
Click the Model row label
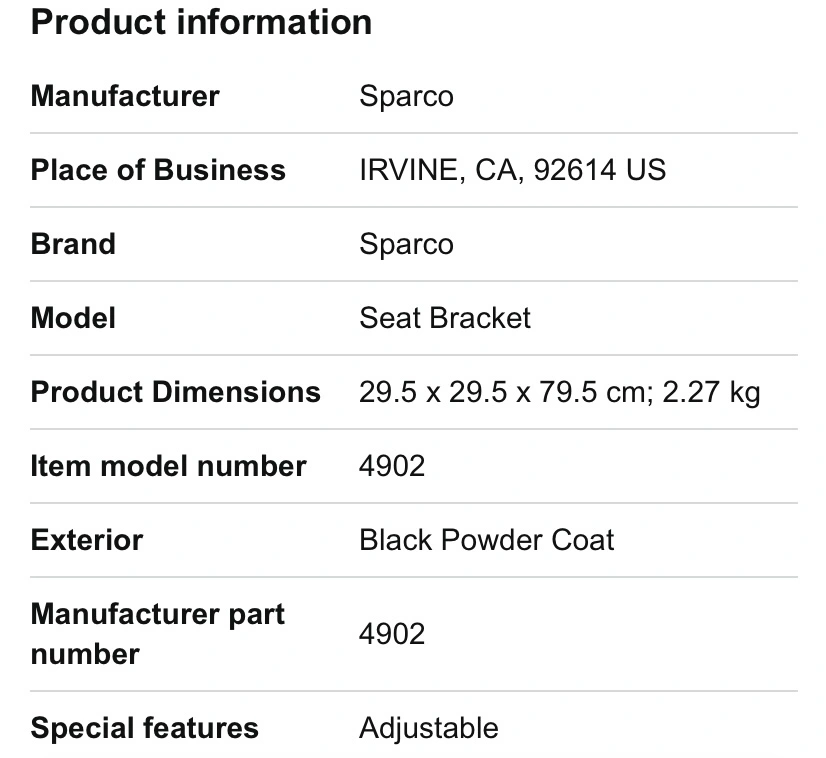73,318
